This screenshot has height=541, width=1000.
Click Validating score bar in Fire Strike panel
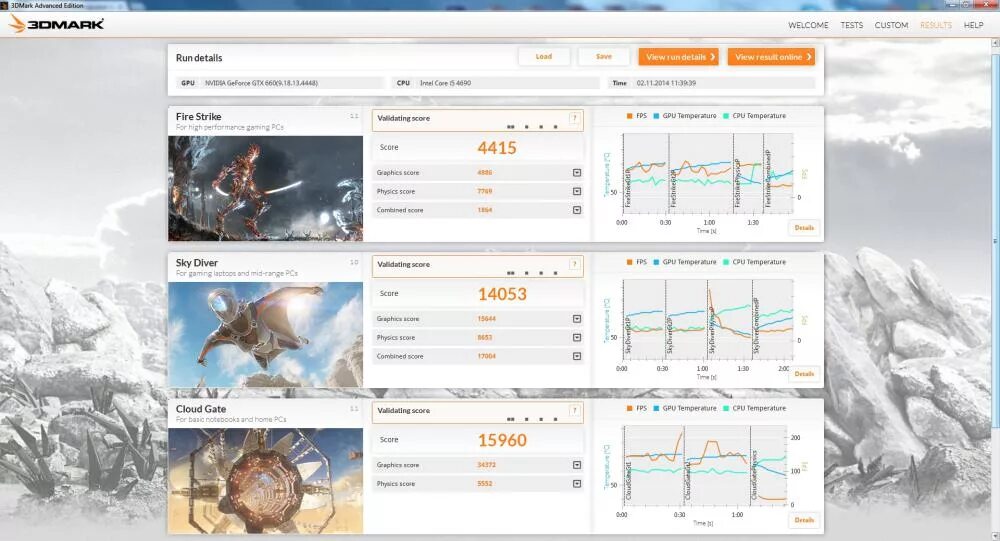coord(478,120)
